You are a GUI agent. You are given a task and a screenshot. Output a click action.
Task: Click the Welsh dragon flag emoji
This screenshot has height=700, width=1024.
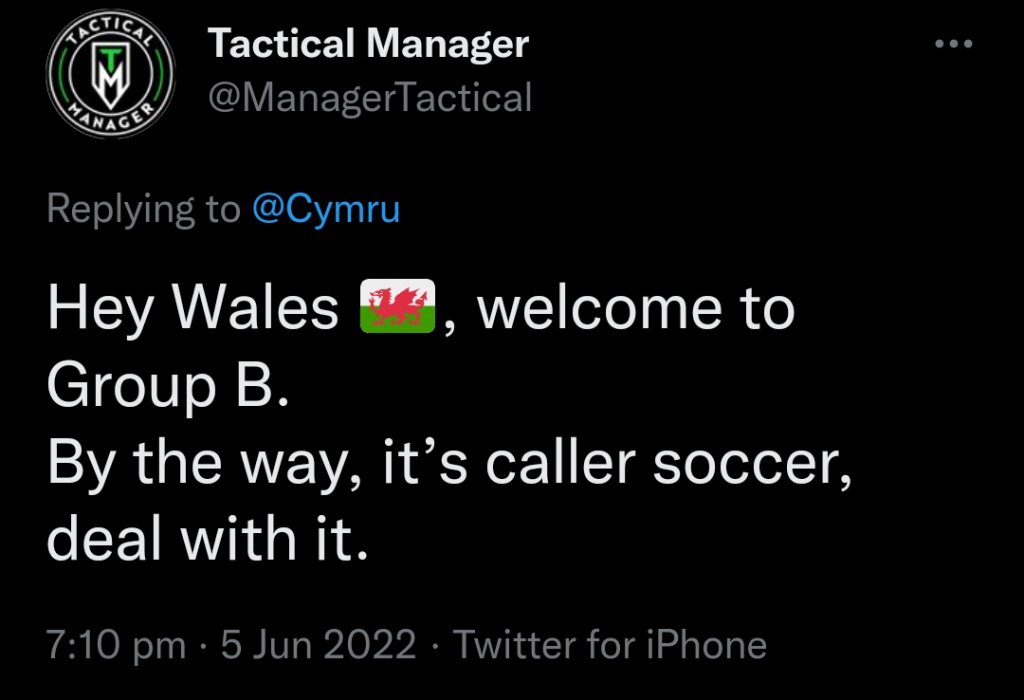tap(397, 309)
